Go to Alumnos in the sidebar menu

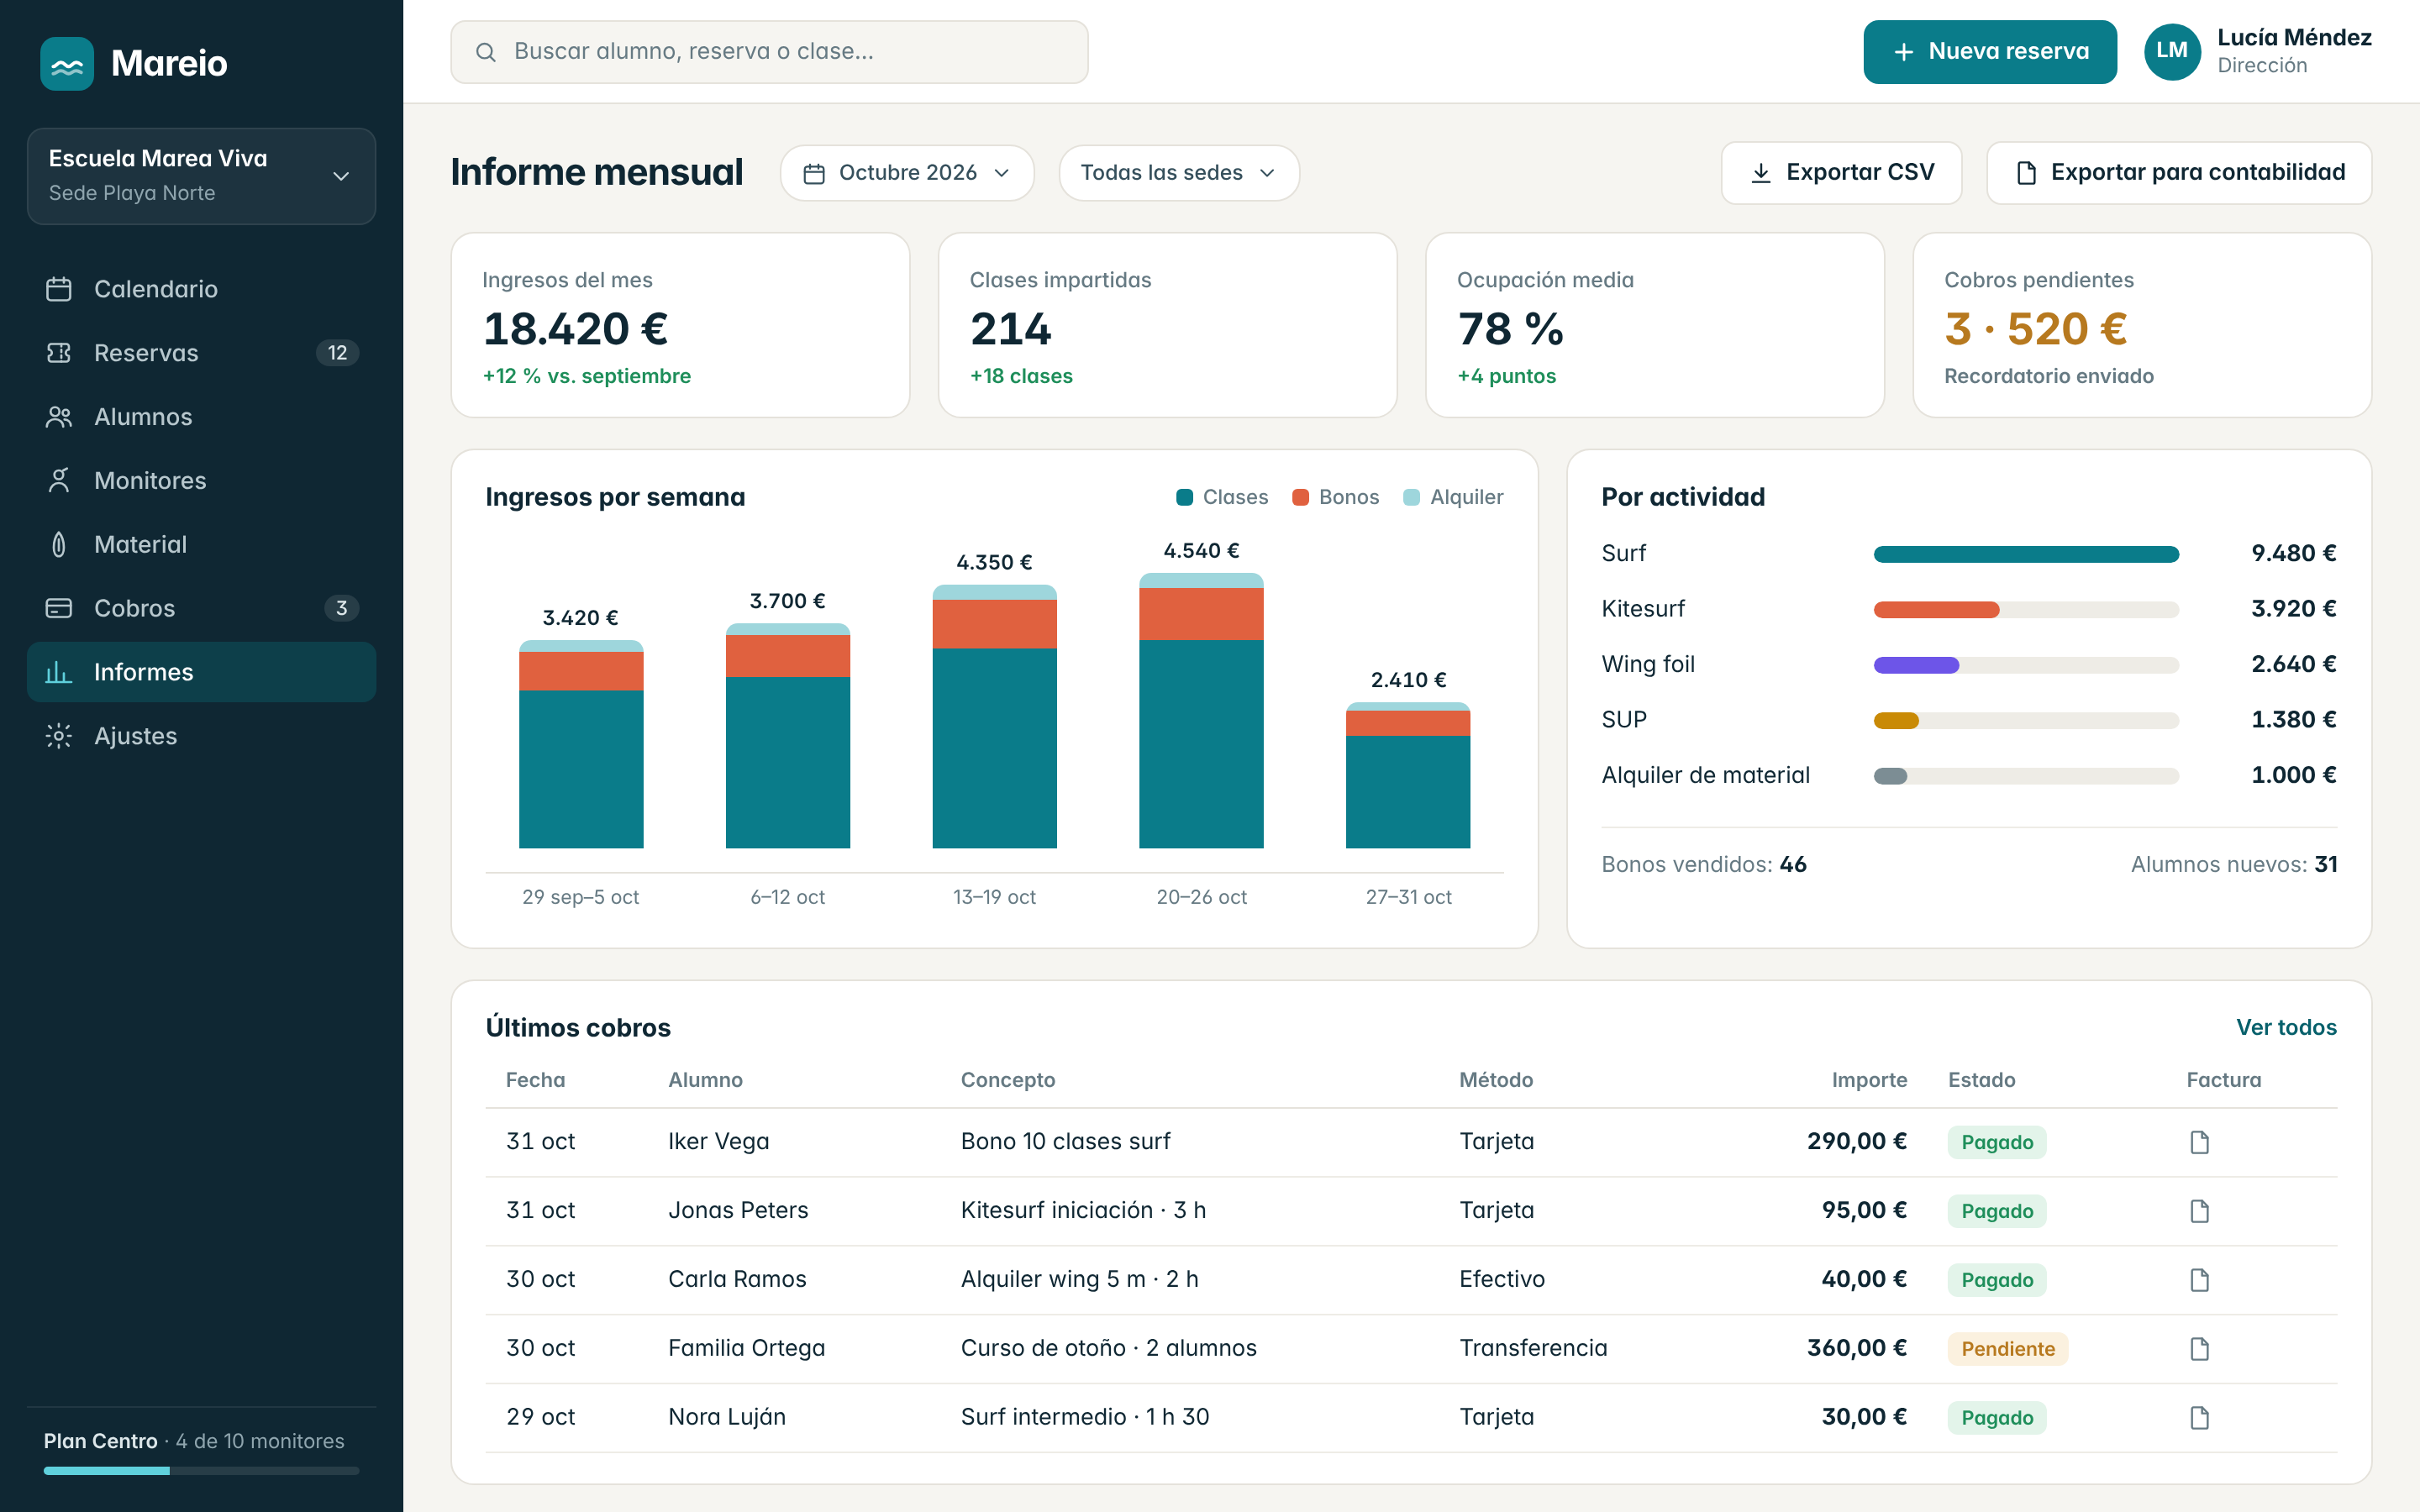click(x=201, y=417)
